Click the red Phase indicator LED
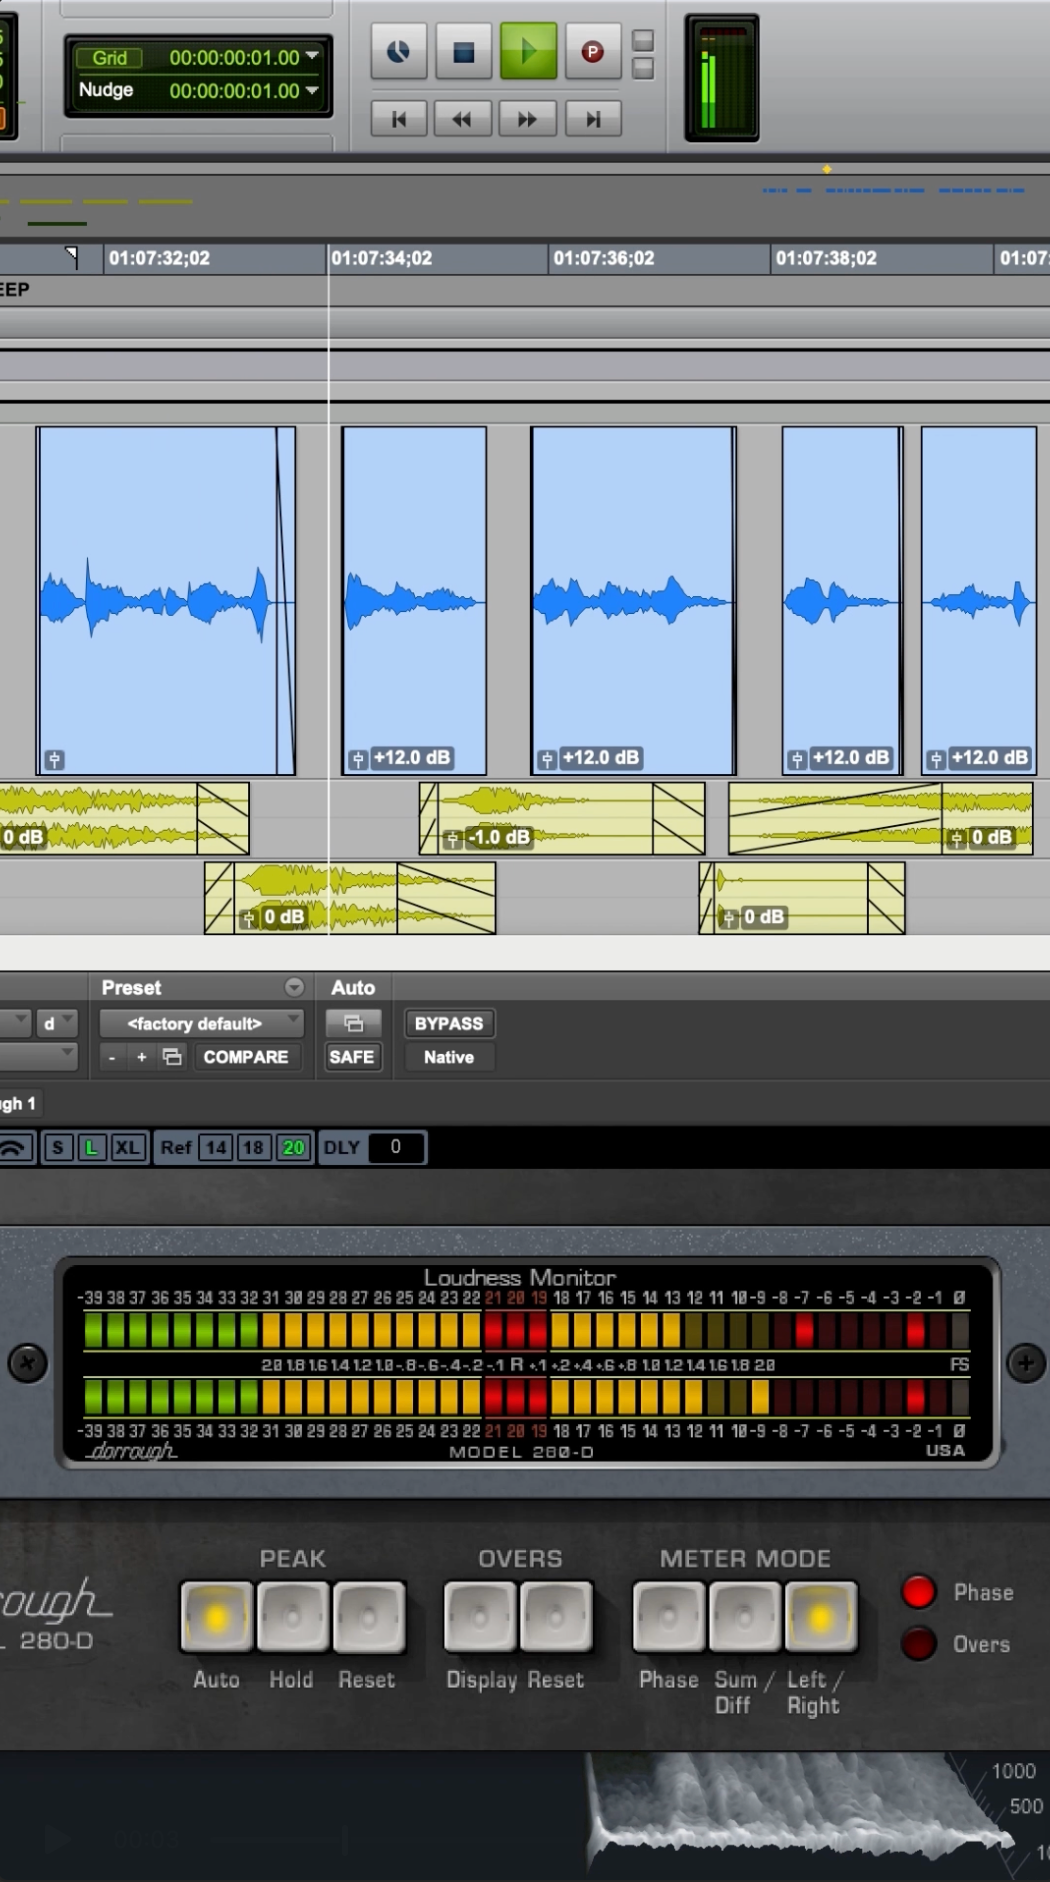 (x=918, y=1591)
